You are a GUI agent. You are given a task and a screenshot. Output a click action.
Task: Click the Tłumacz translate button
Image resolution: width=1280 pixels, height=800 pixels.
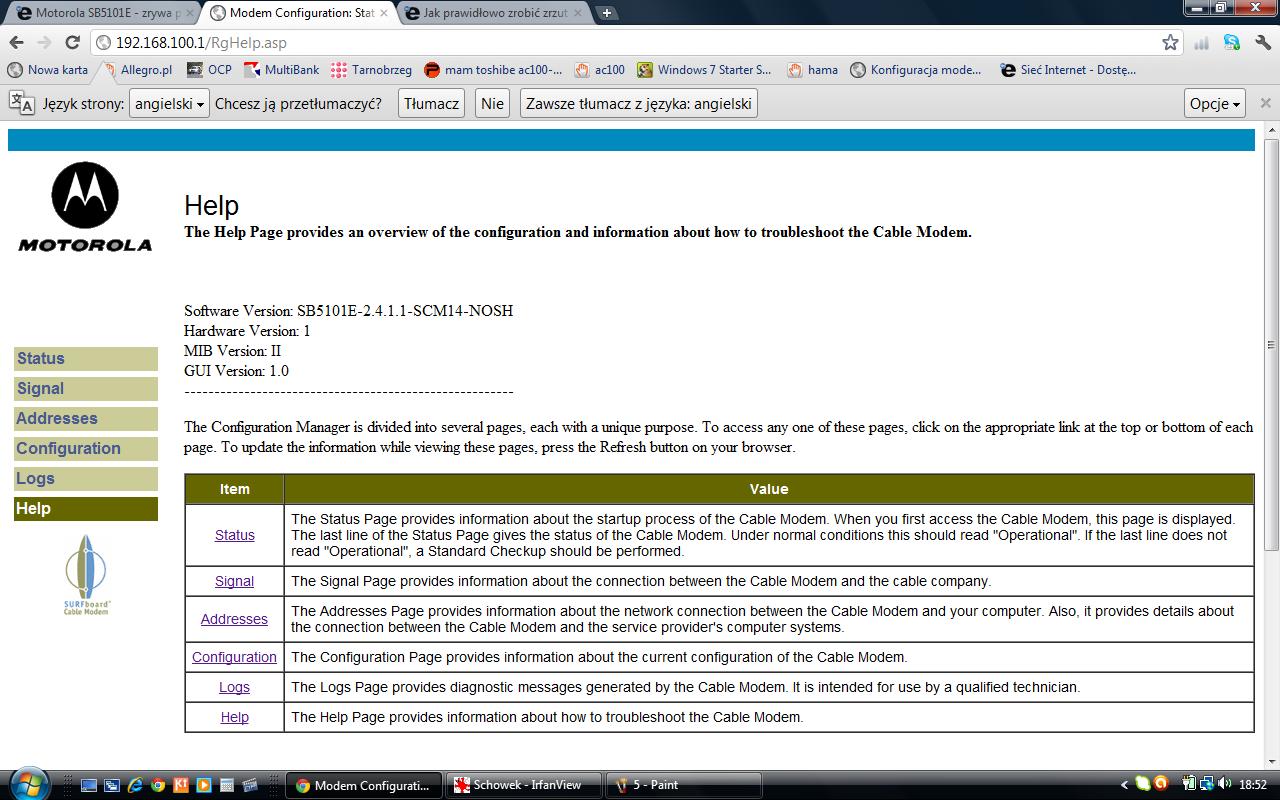431,103
